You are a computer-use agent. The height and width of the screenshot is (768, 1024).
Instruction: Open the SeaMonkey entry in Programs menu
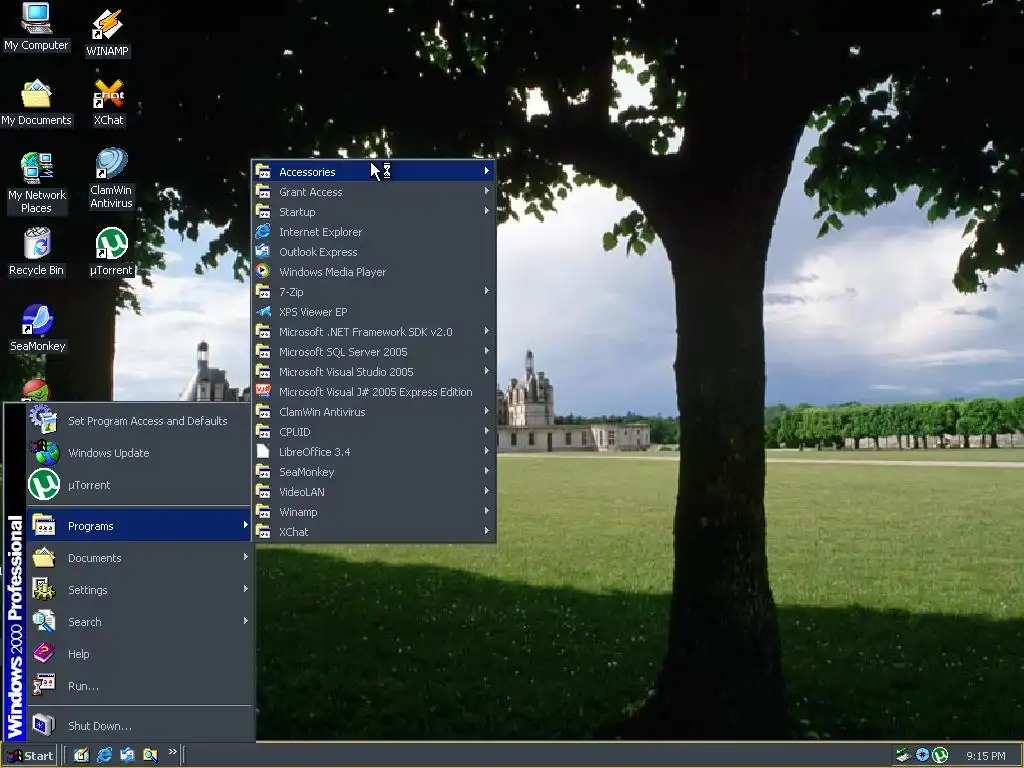point(374,472)
